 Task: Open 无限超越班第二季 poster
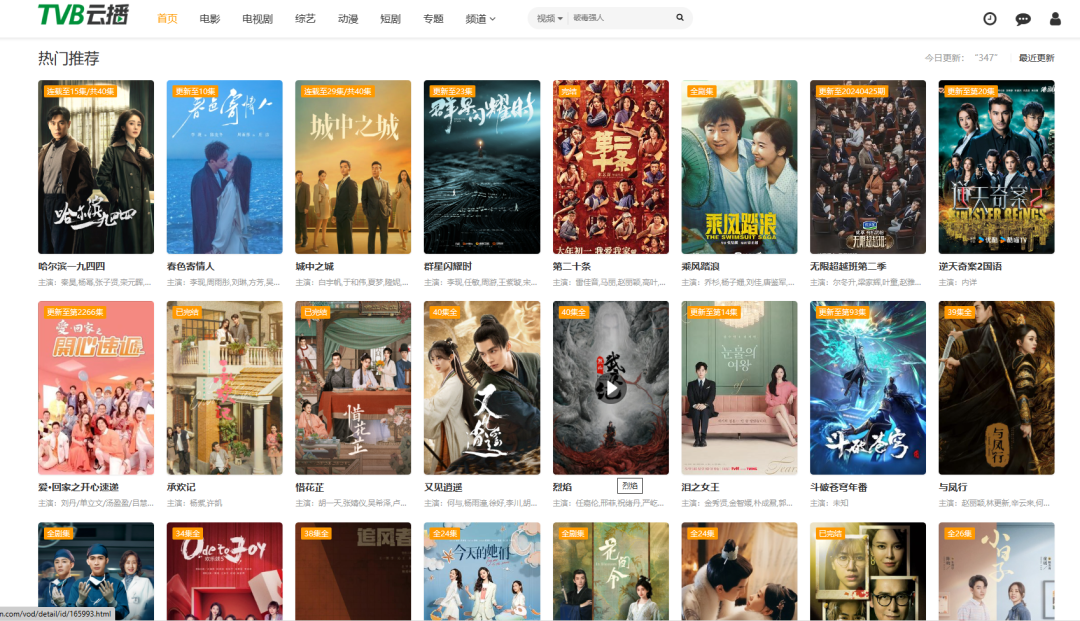[x=868, y=167]
